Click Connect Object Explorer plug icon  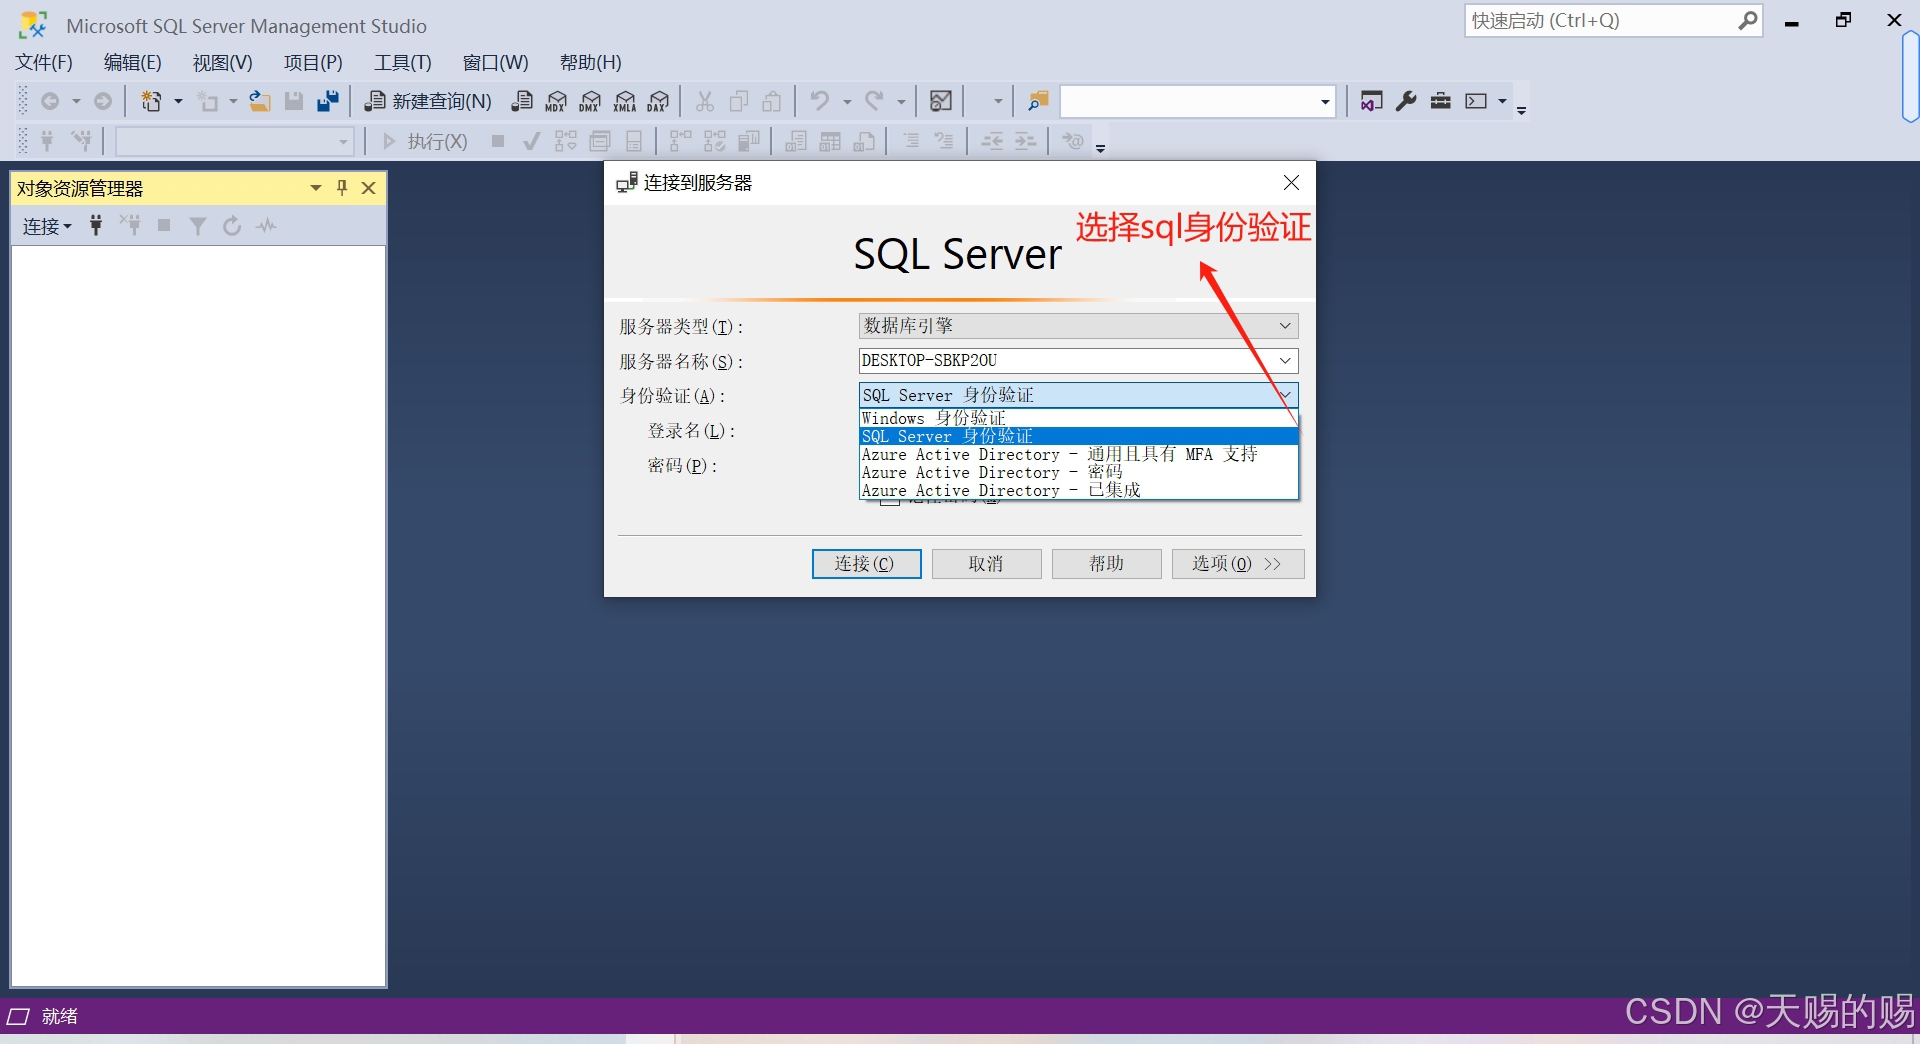[x=96, y=226]
